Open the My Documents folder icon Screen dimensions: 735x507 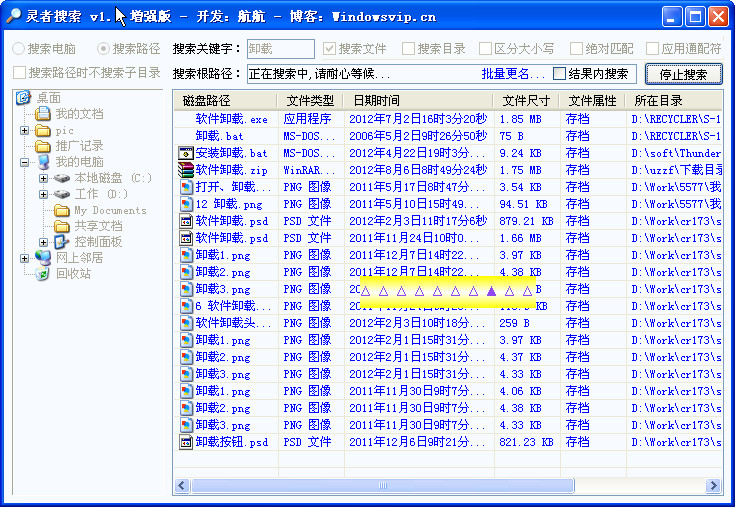point(61,210)
